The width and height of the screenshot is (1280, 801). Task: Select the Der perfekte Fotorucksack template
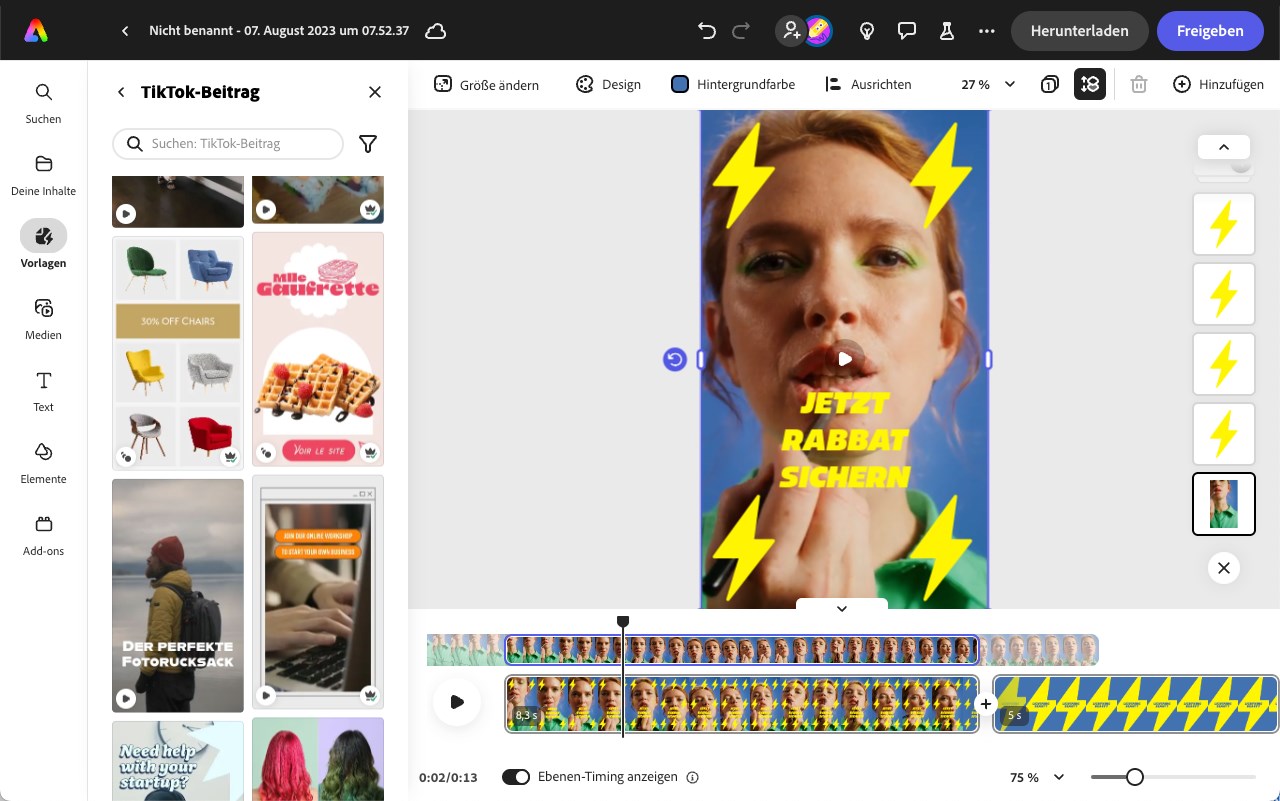coord(178,595)
